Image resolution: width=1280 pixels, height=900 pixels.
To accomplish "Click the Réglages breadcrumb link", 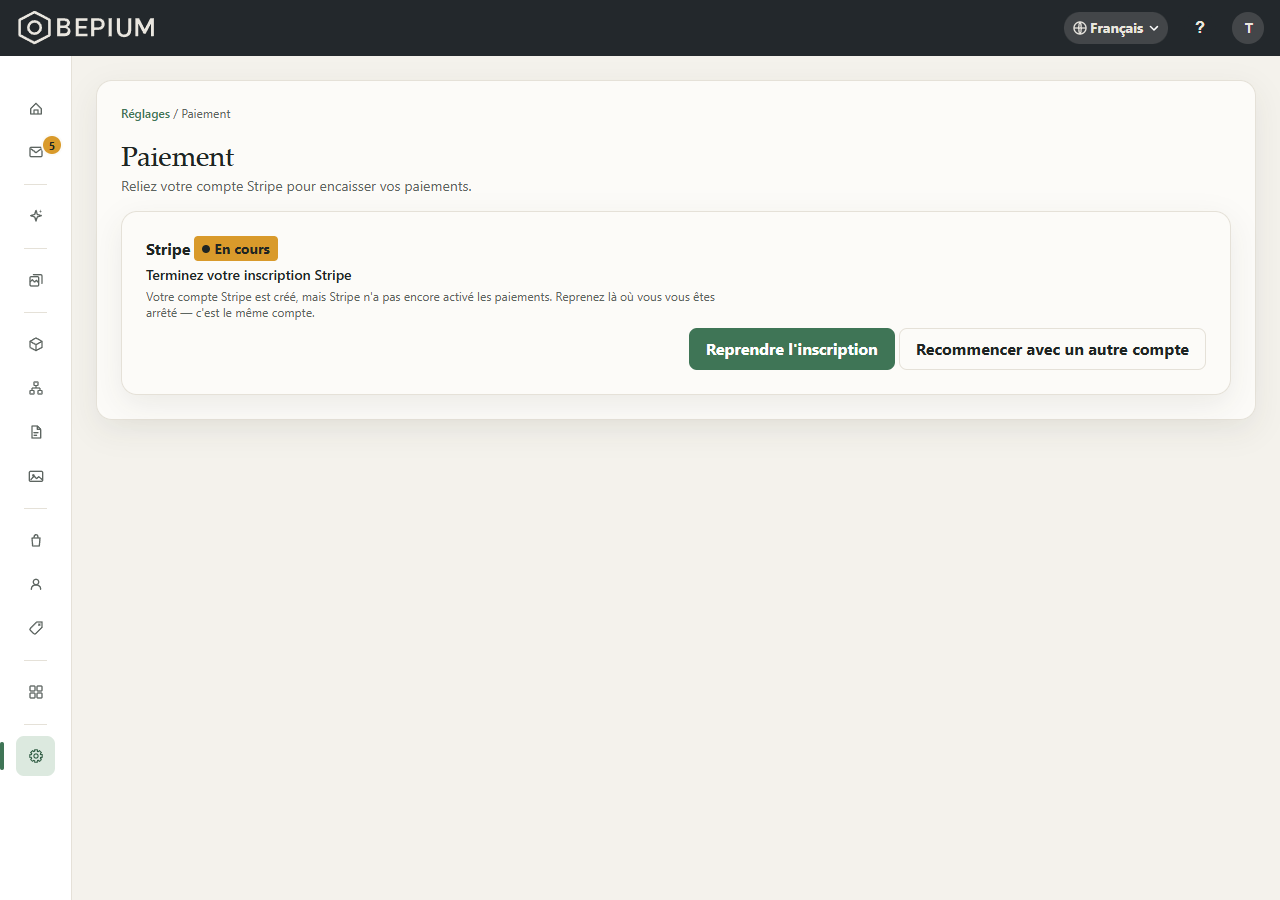I will click(146, 114).
